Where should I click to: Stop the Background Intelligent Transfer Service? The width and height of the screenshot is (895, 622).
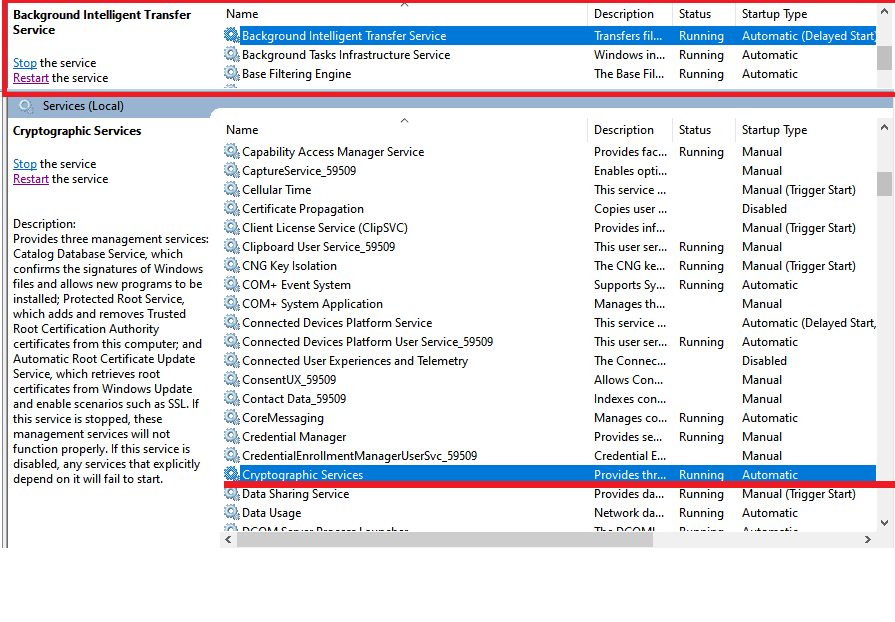25,63
